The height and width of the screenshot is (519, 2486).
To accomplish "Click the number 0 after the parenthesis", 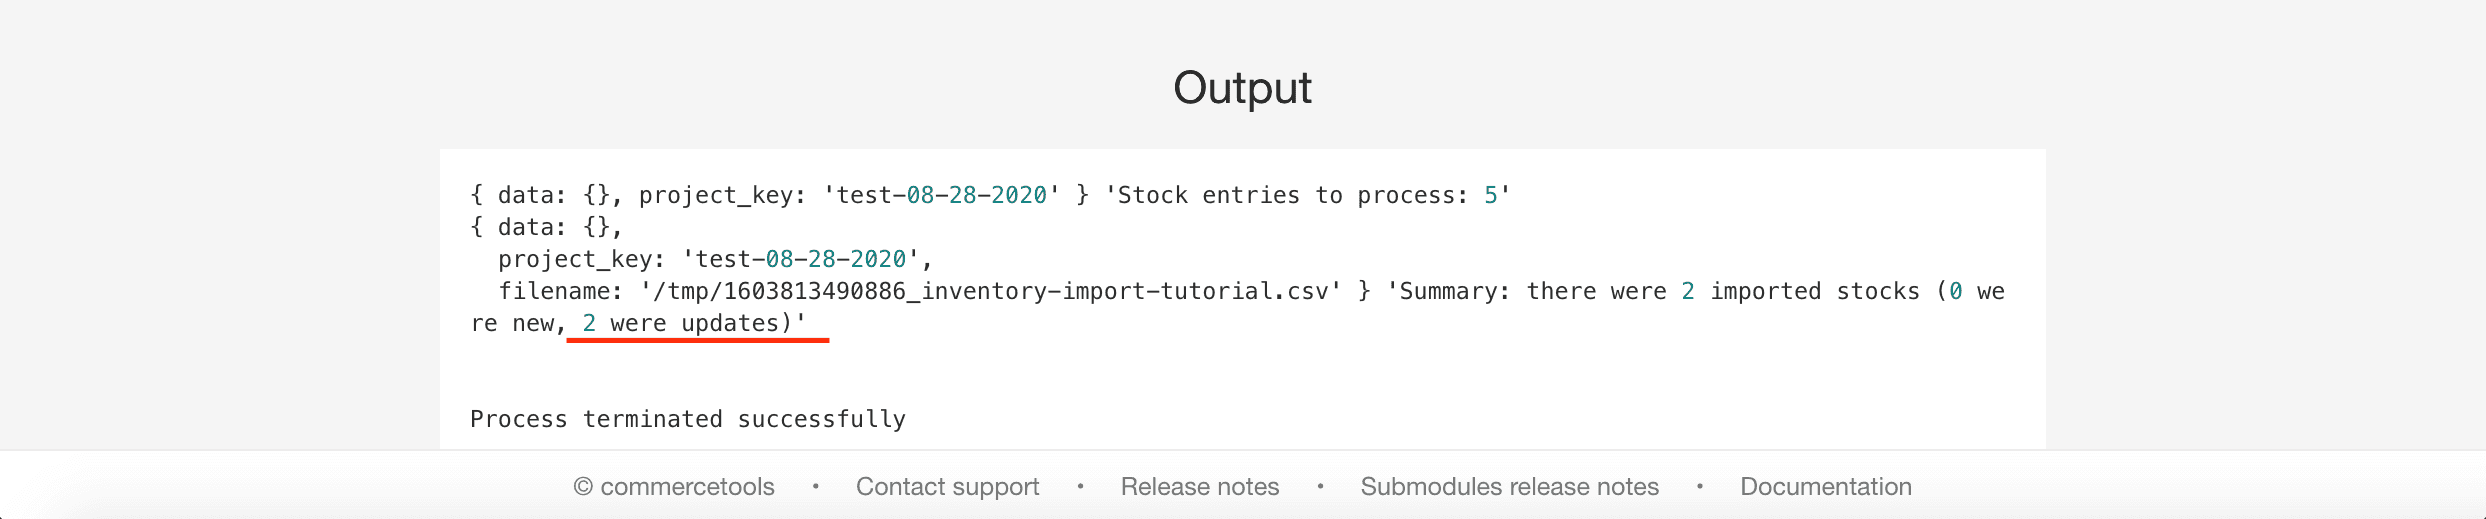I will 1955,291.
